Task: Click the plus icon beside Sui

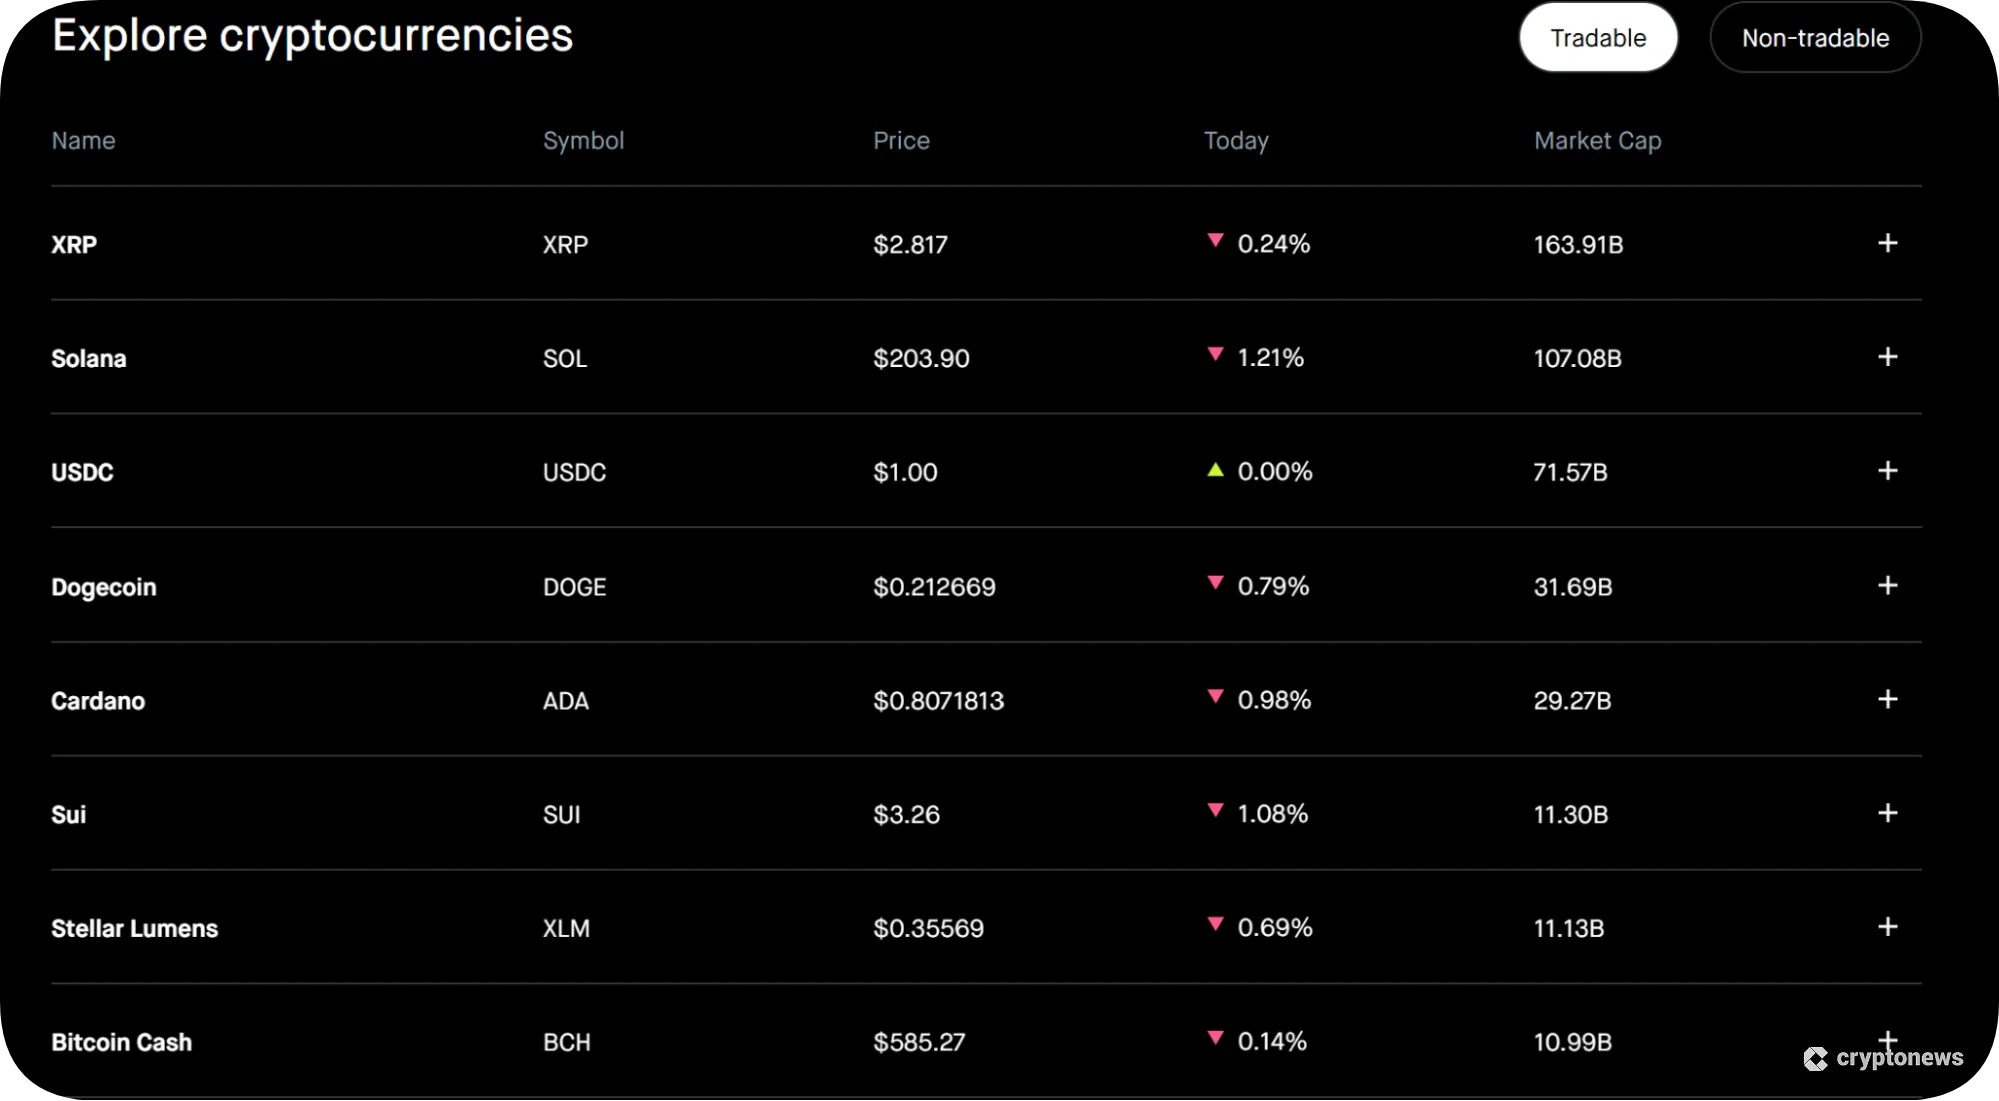Action: pyautogui.click(x=1888, y=813)
